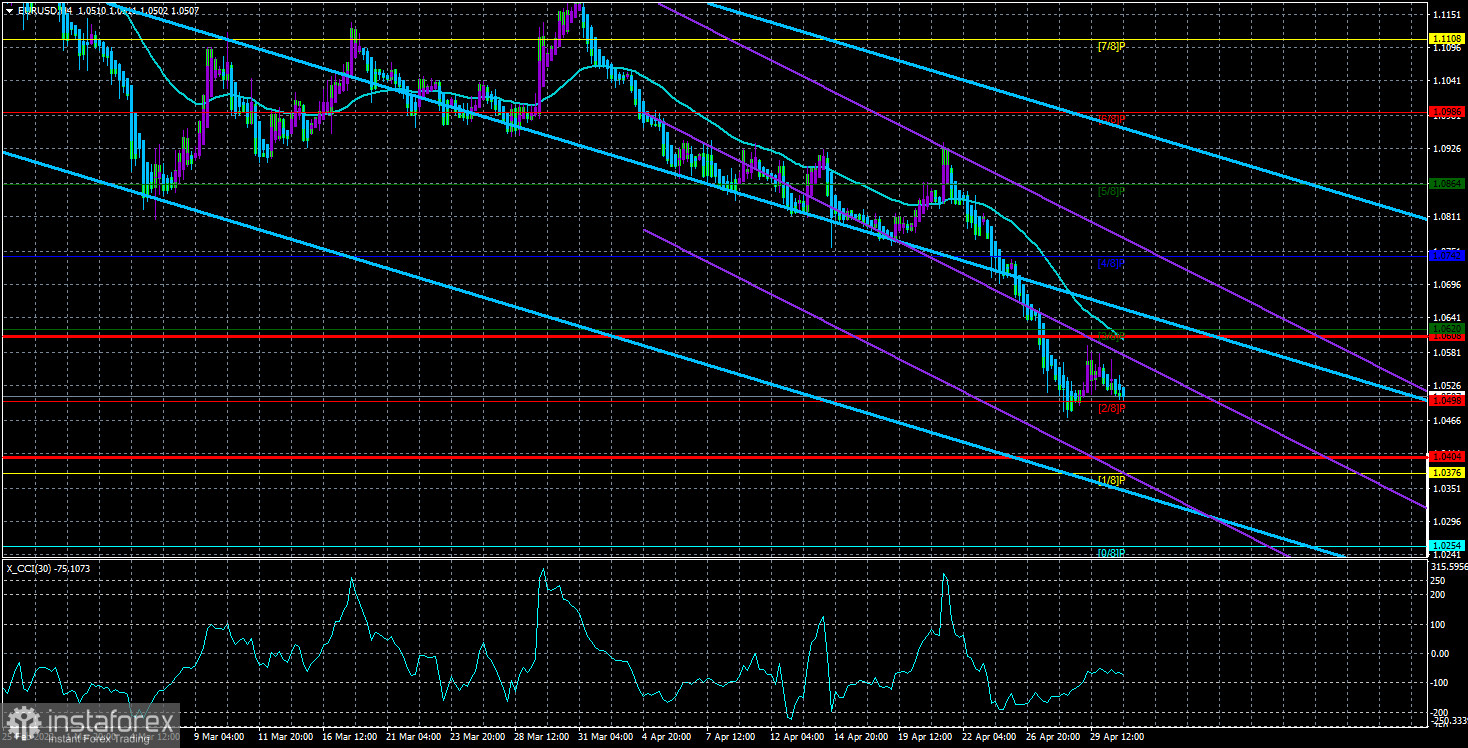The width and height of the screenshot is (1468, 748).
Task: Select the yellow 1.1108 price tag
Action: (x=1447, y=39)
